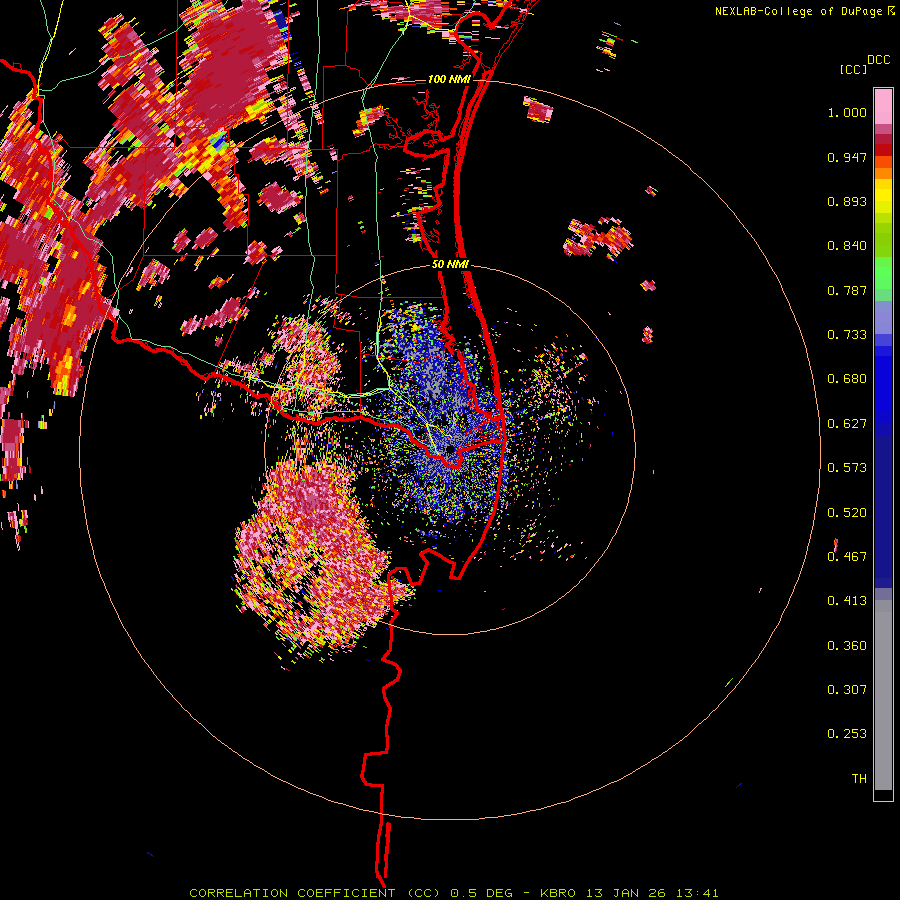Click the [CC] units label

point(853,69)
